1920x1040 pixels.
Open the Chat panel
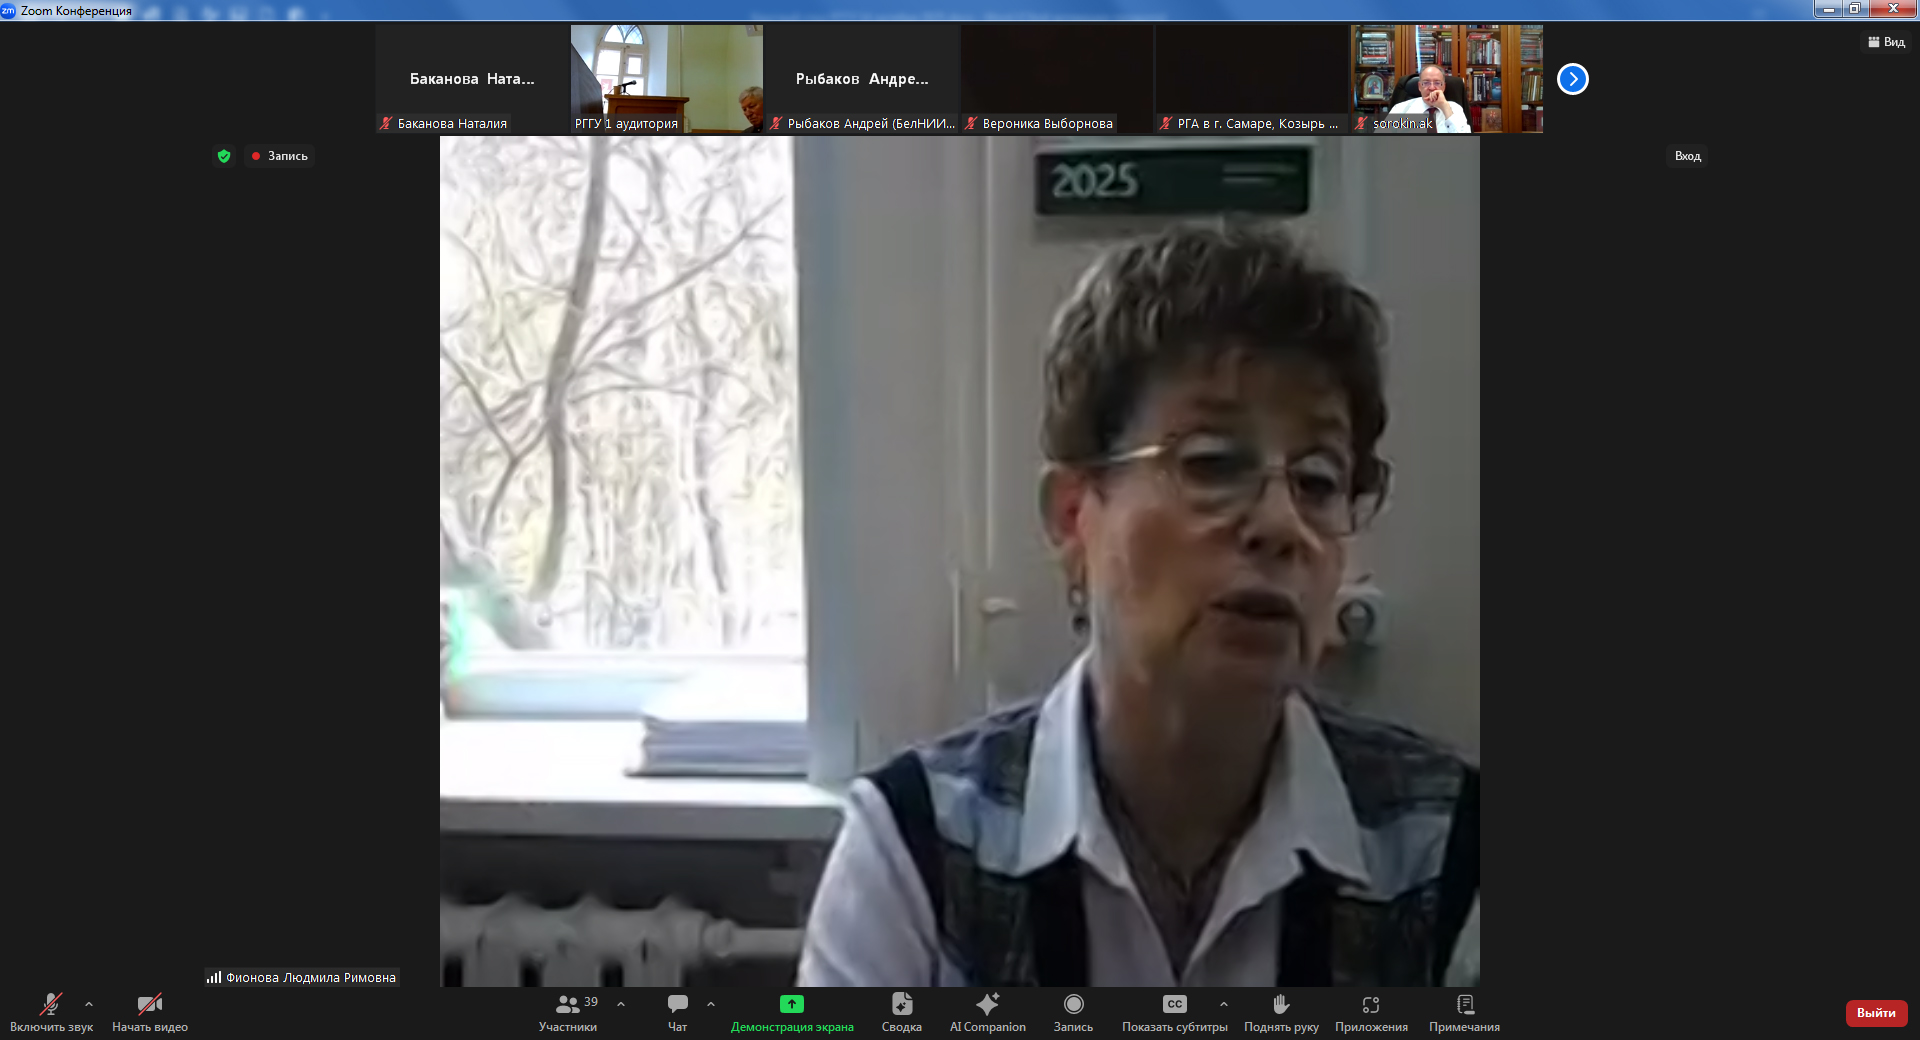(677, 1012)
